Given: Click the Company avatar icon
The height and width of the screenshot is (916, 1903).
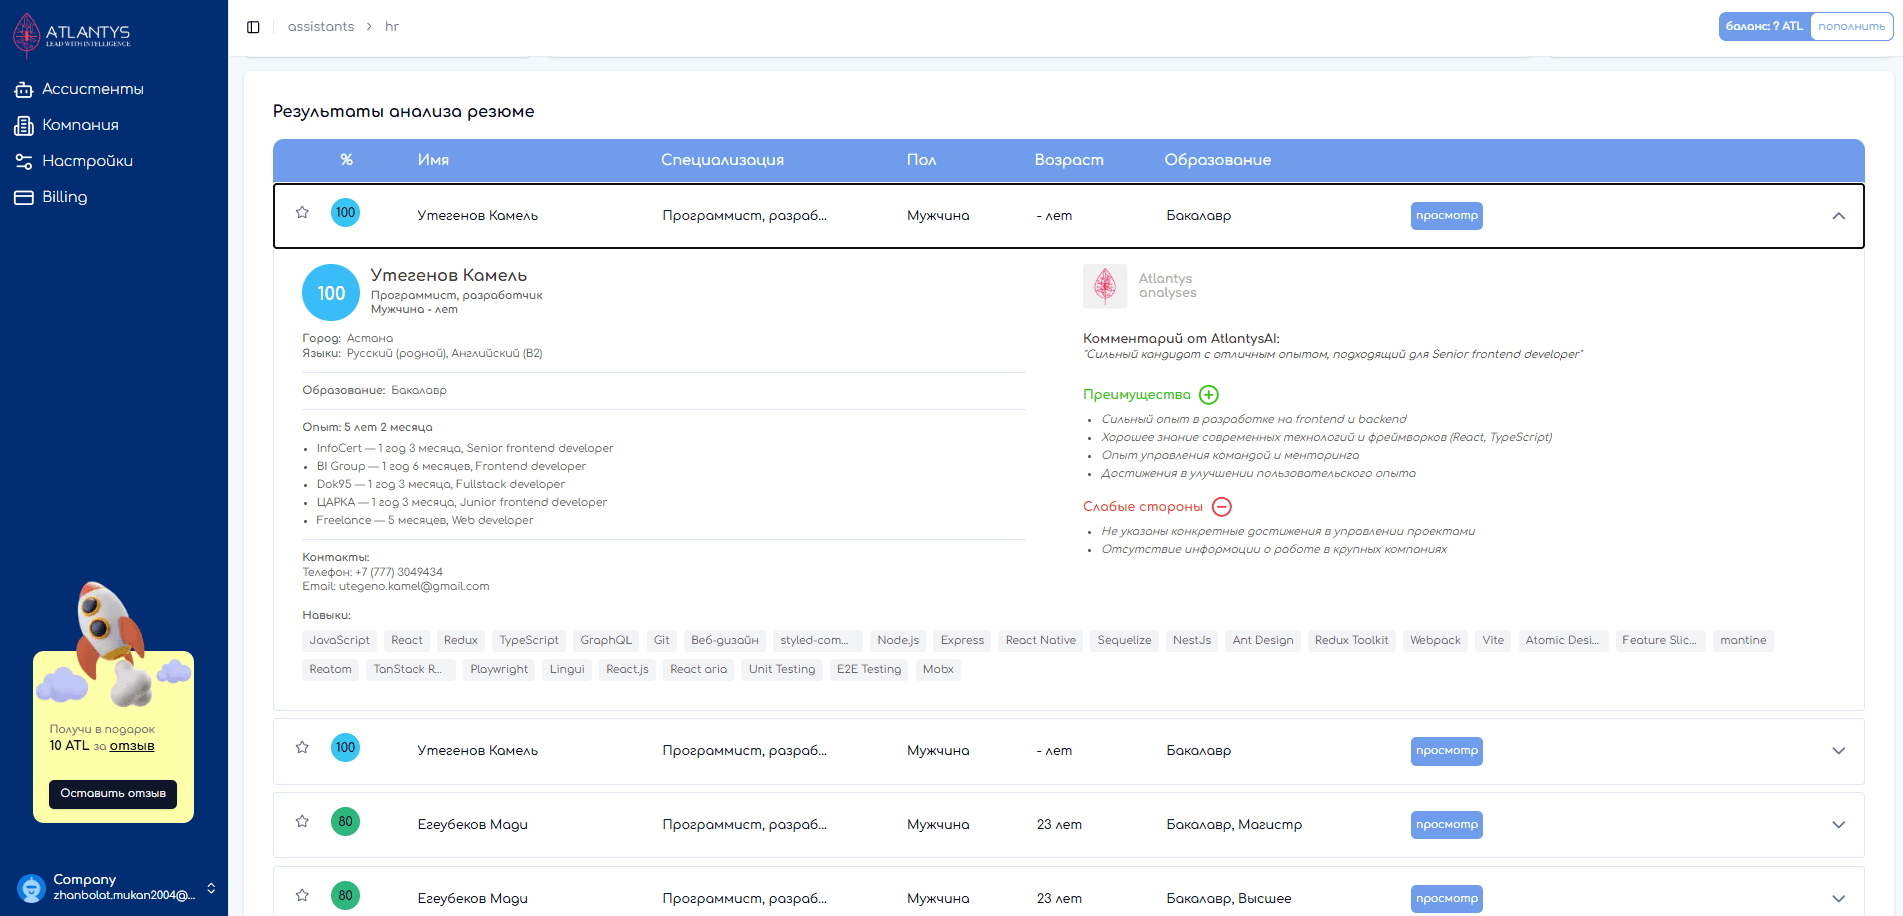Looking at the screenshot, I should coord(32,888).
